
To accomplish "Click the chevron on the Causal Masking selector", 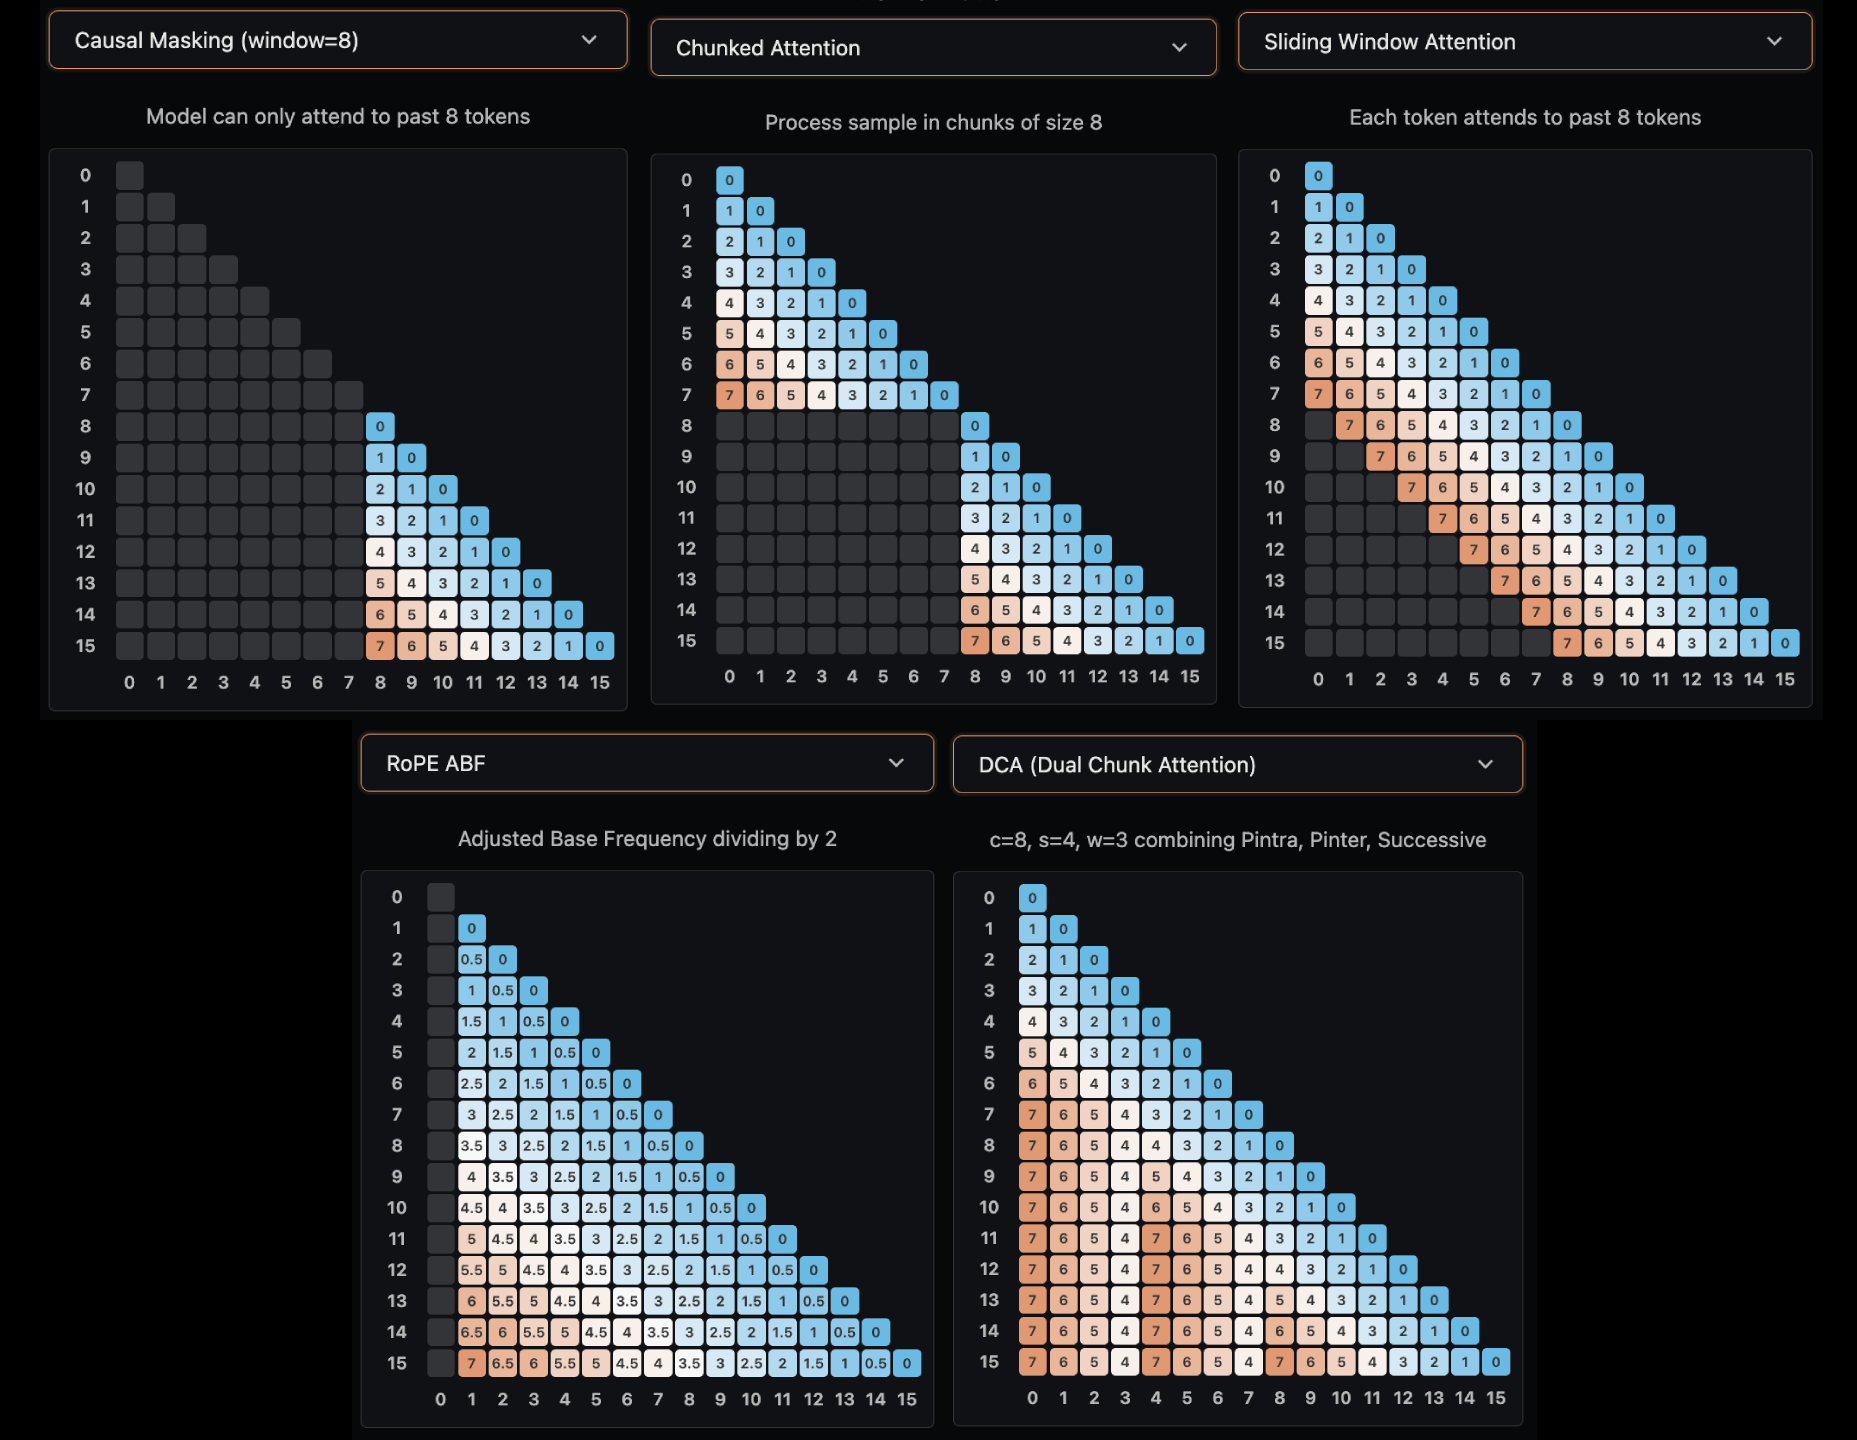I will pos(590,40).
